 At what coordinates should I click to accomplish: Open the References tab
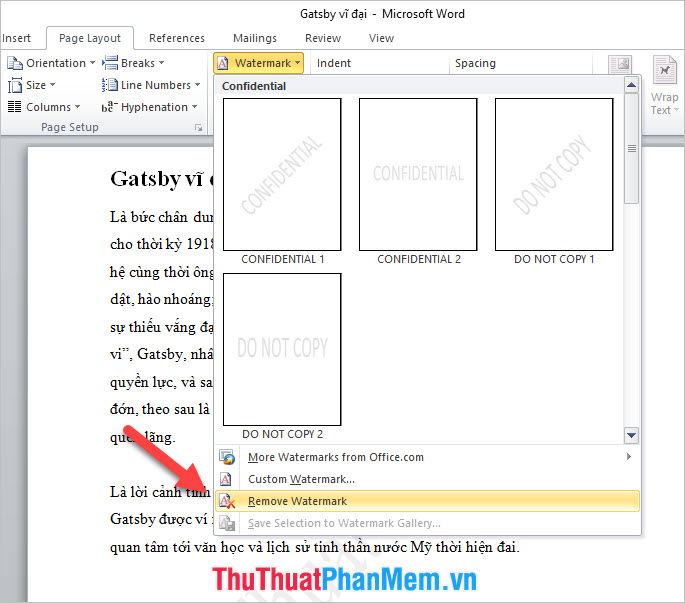click(176, 38)
